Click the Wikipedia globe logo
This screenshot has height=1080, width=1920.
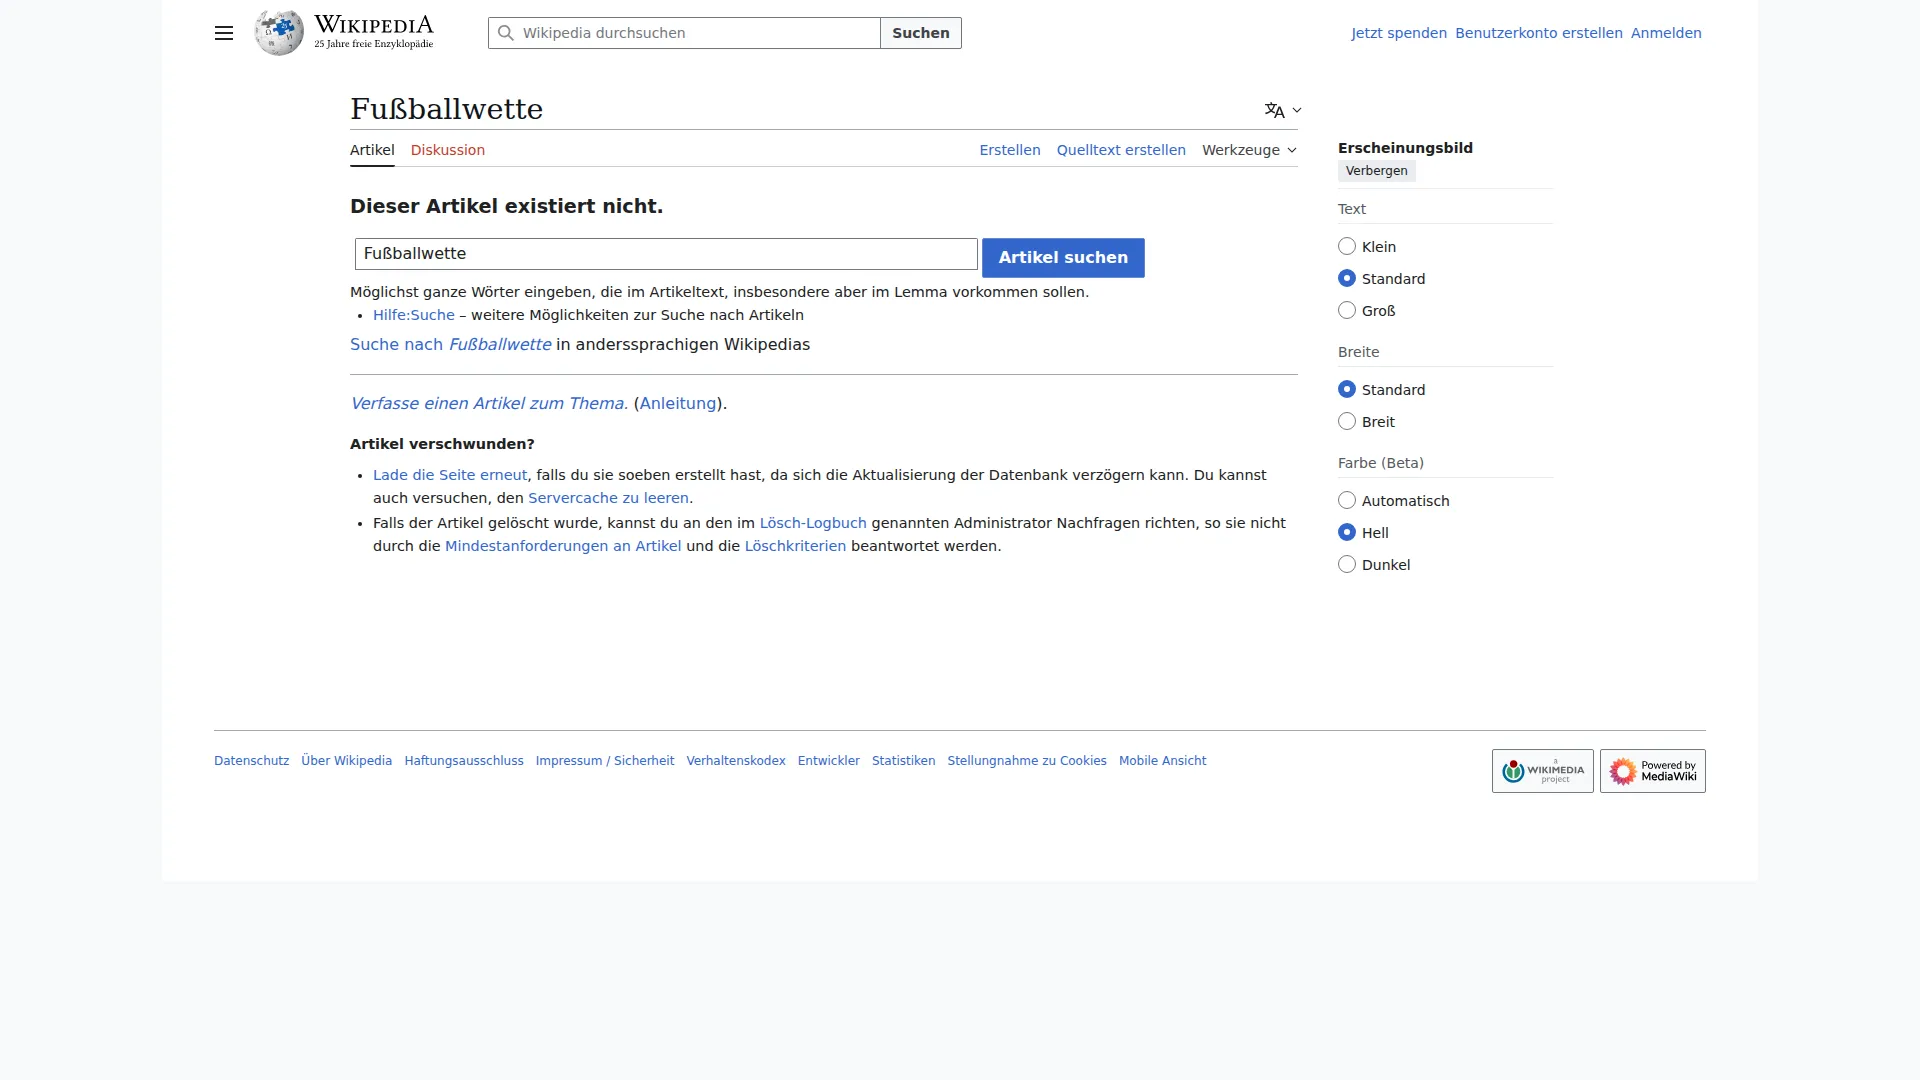click(279, 33)
